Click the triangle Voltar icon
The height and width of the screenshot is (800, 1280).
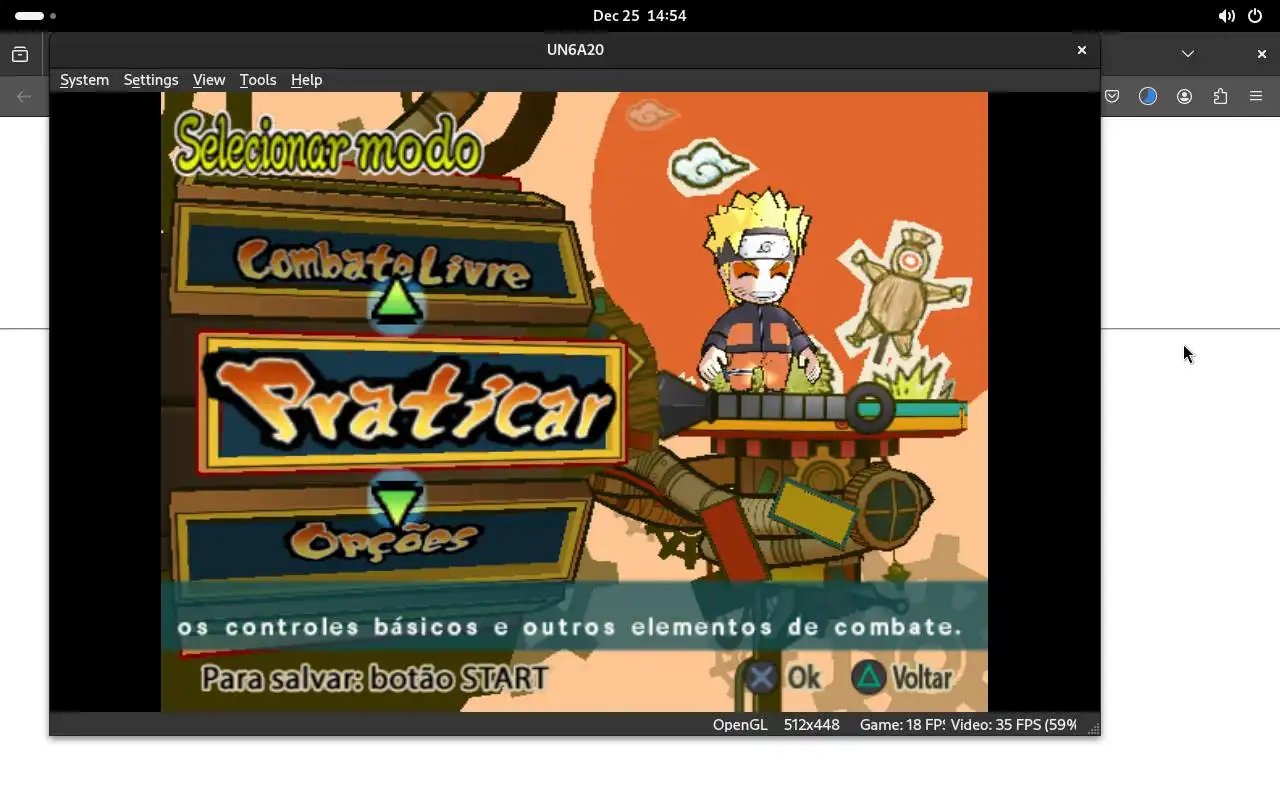tap(869, 677)
